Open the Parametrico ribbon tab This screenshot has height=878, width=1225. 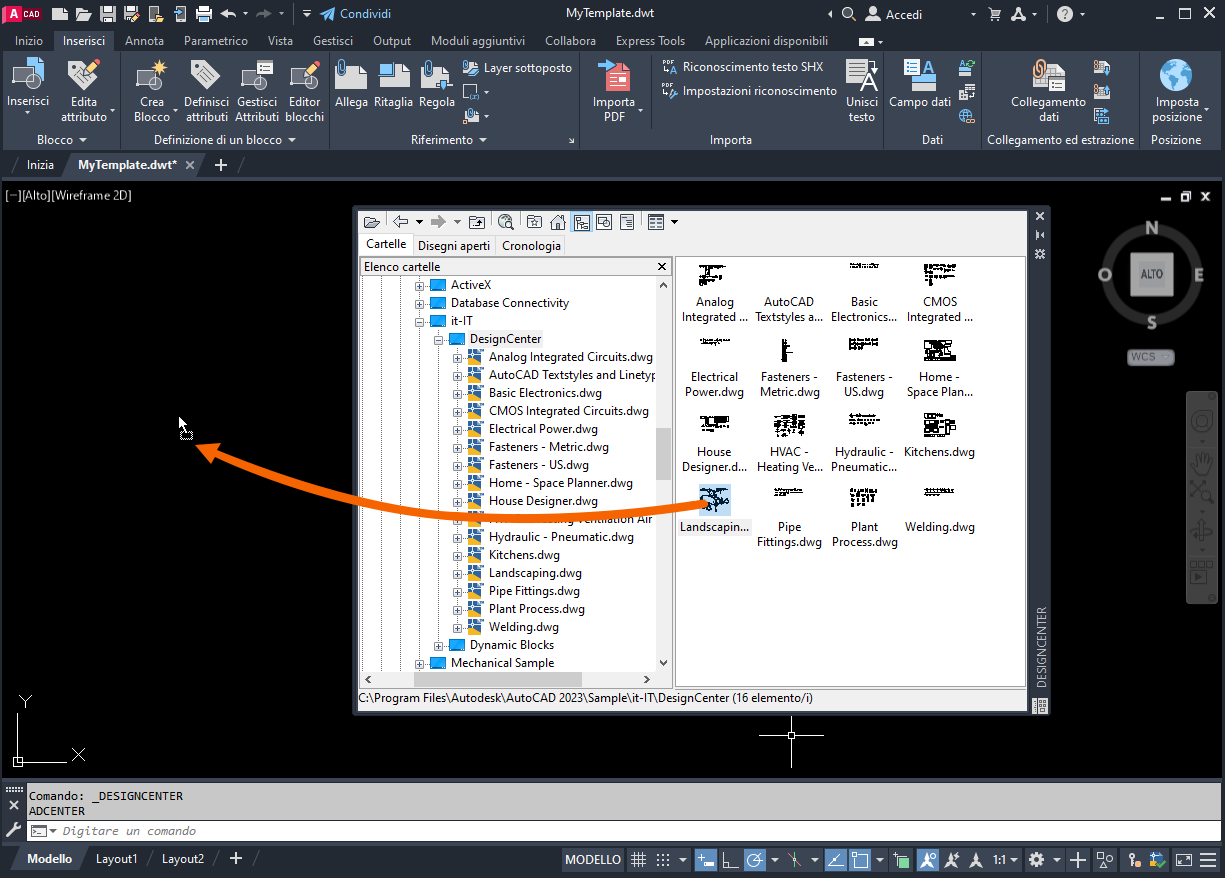tap(215, 41)
